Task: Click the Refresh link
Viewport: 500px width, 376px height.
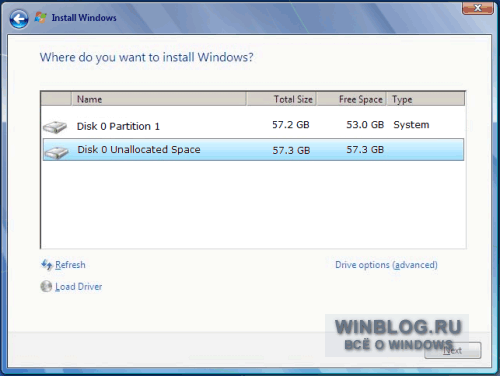Action: [70, 265]
